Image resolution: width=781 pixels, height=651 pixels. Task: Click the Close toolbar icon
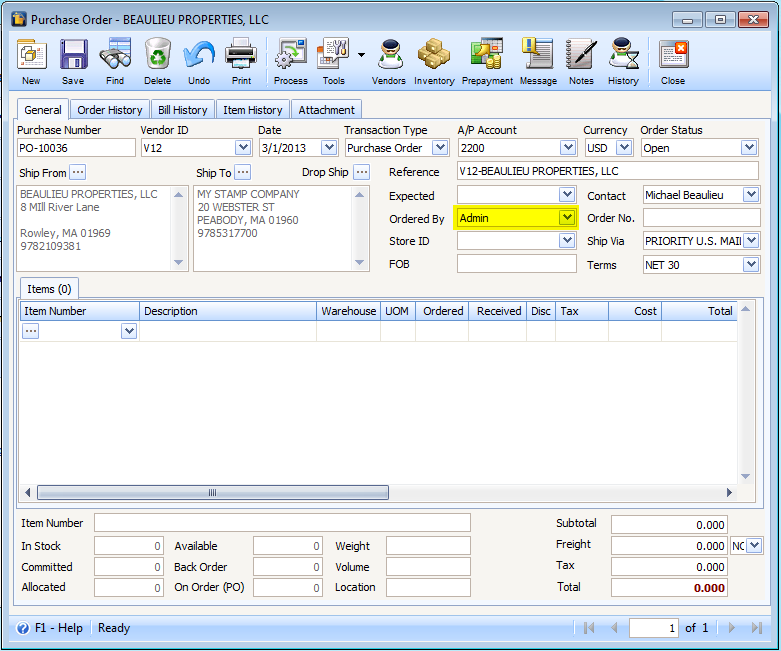(673, 54)
